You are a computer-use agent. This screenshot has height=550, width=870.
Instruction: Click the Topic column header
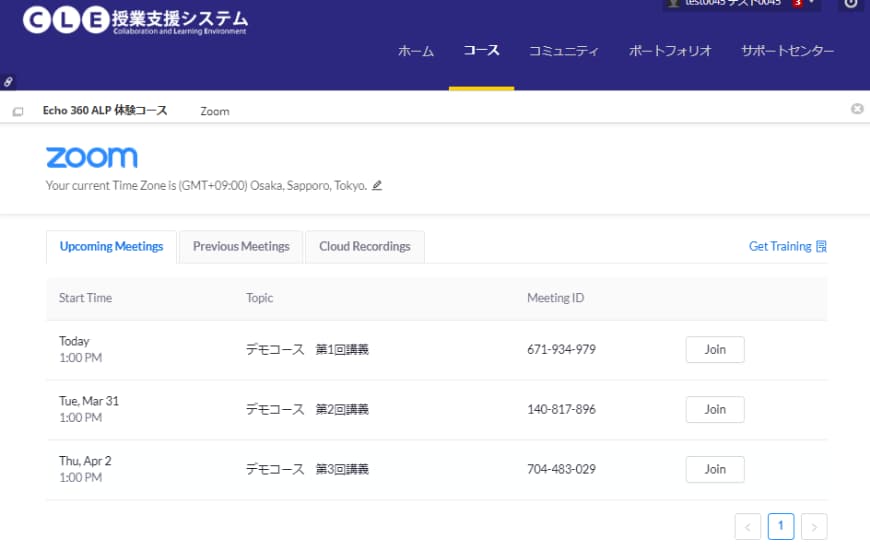point(260,298)
